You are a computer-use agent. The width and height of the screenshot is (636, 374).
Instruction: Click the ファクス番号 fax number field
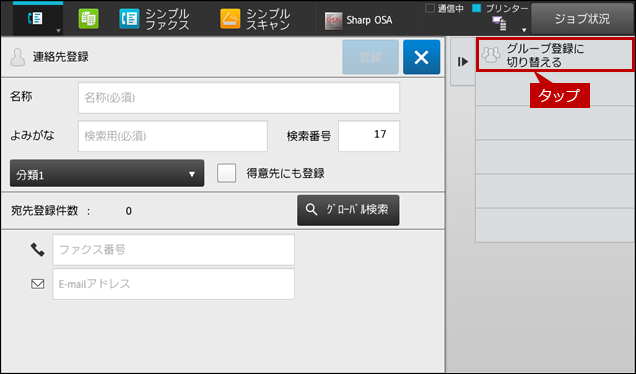(x=174, y=250)
